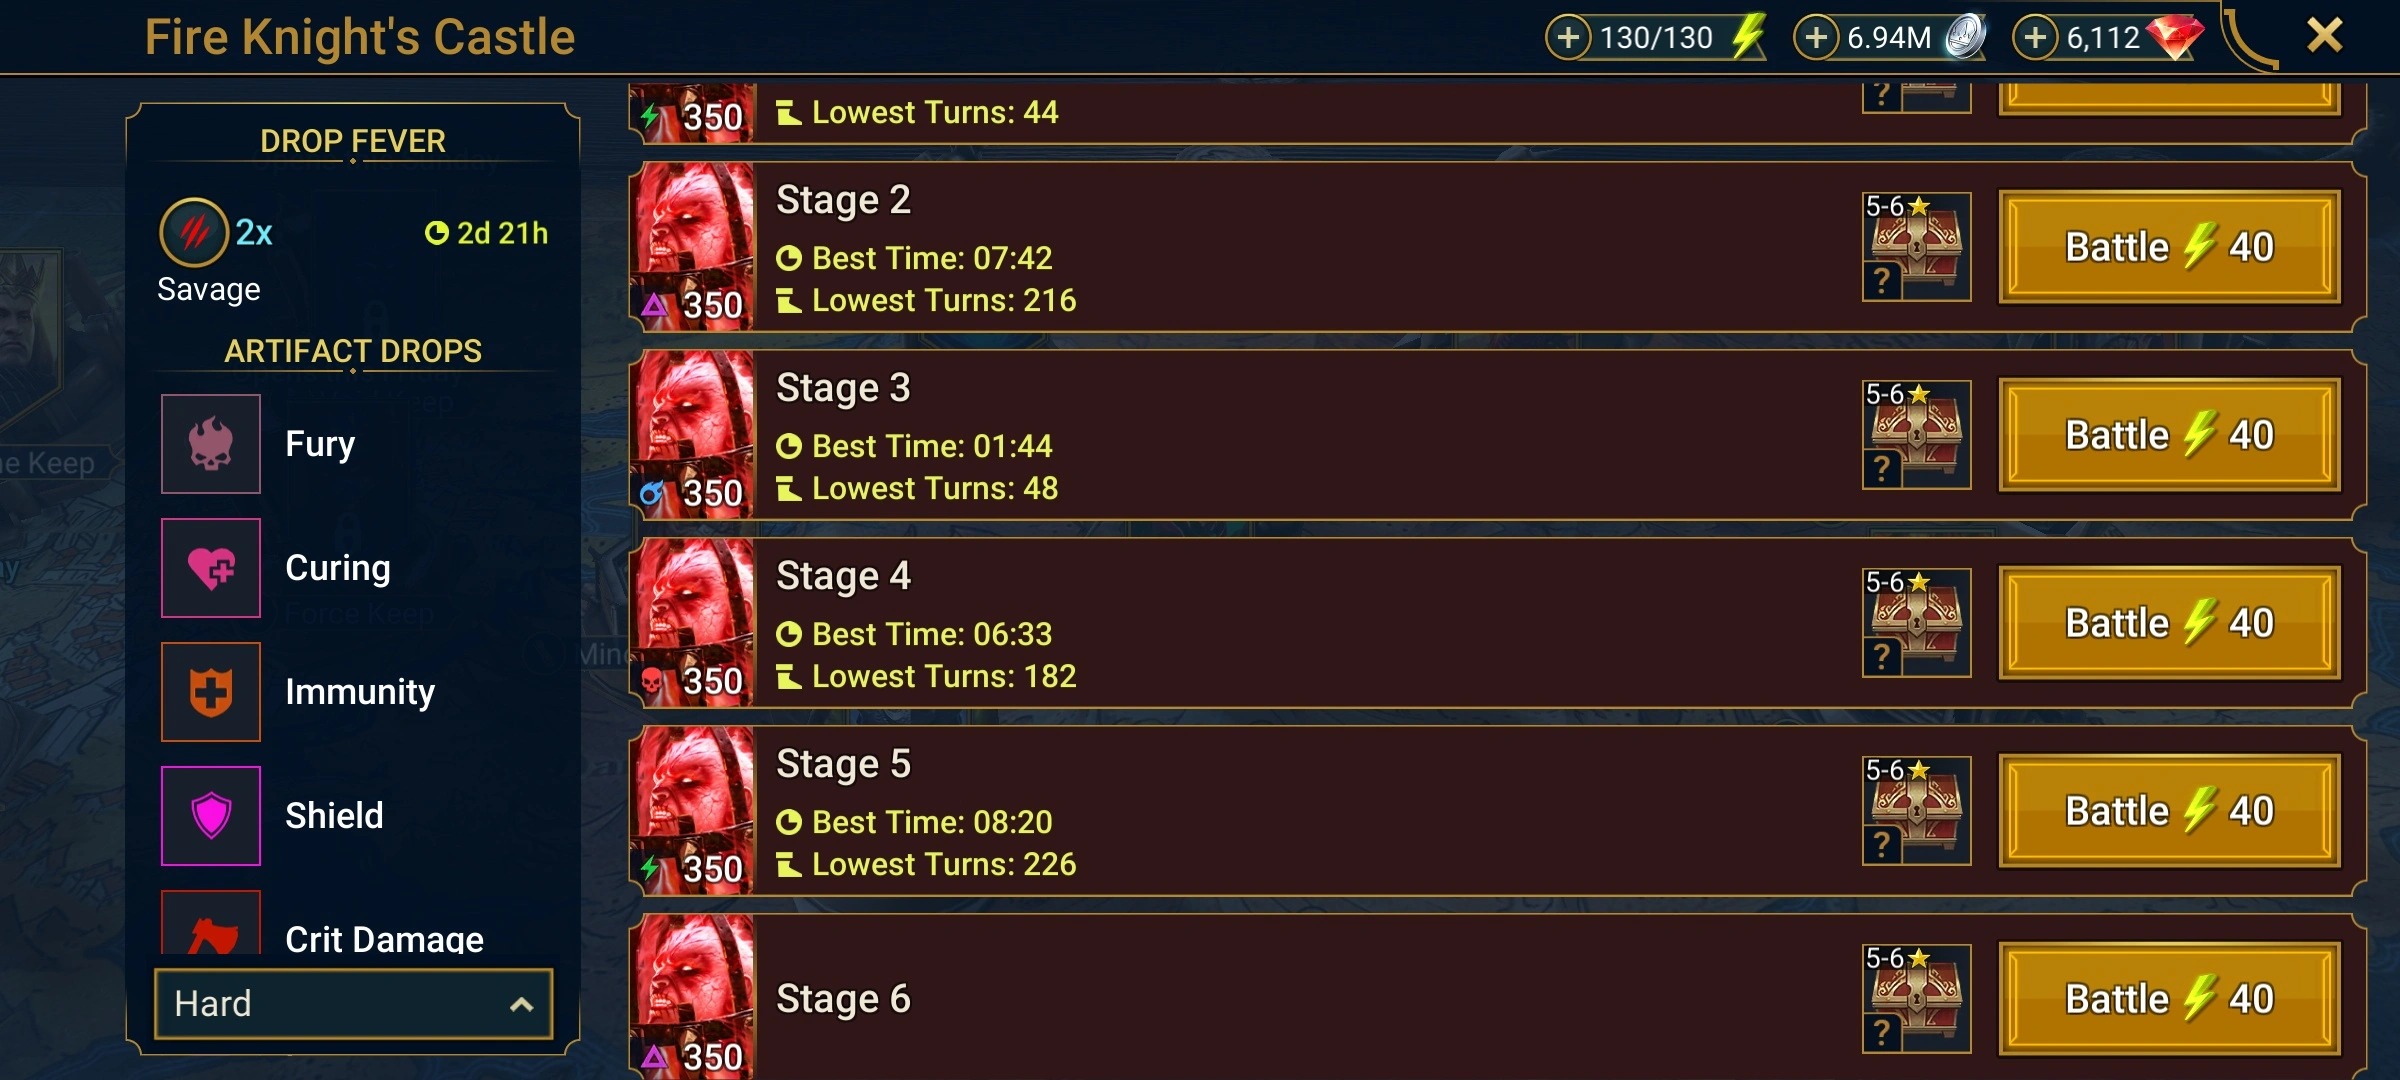Select the Stage 5 boss portrait

point(694,810)
